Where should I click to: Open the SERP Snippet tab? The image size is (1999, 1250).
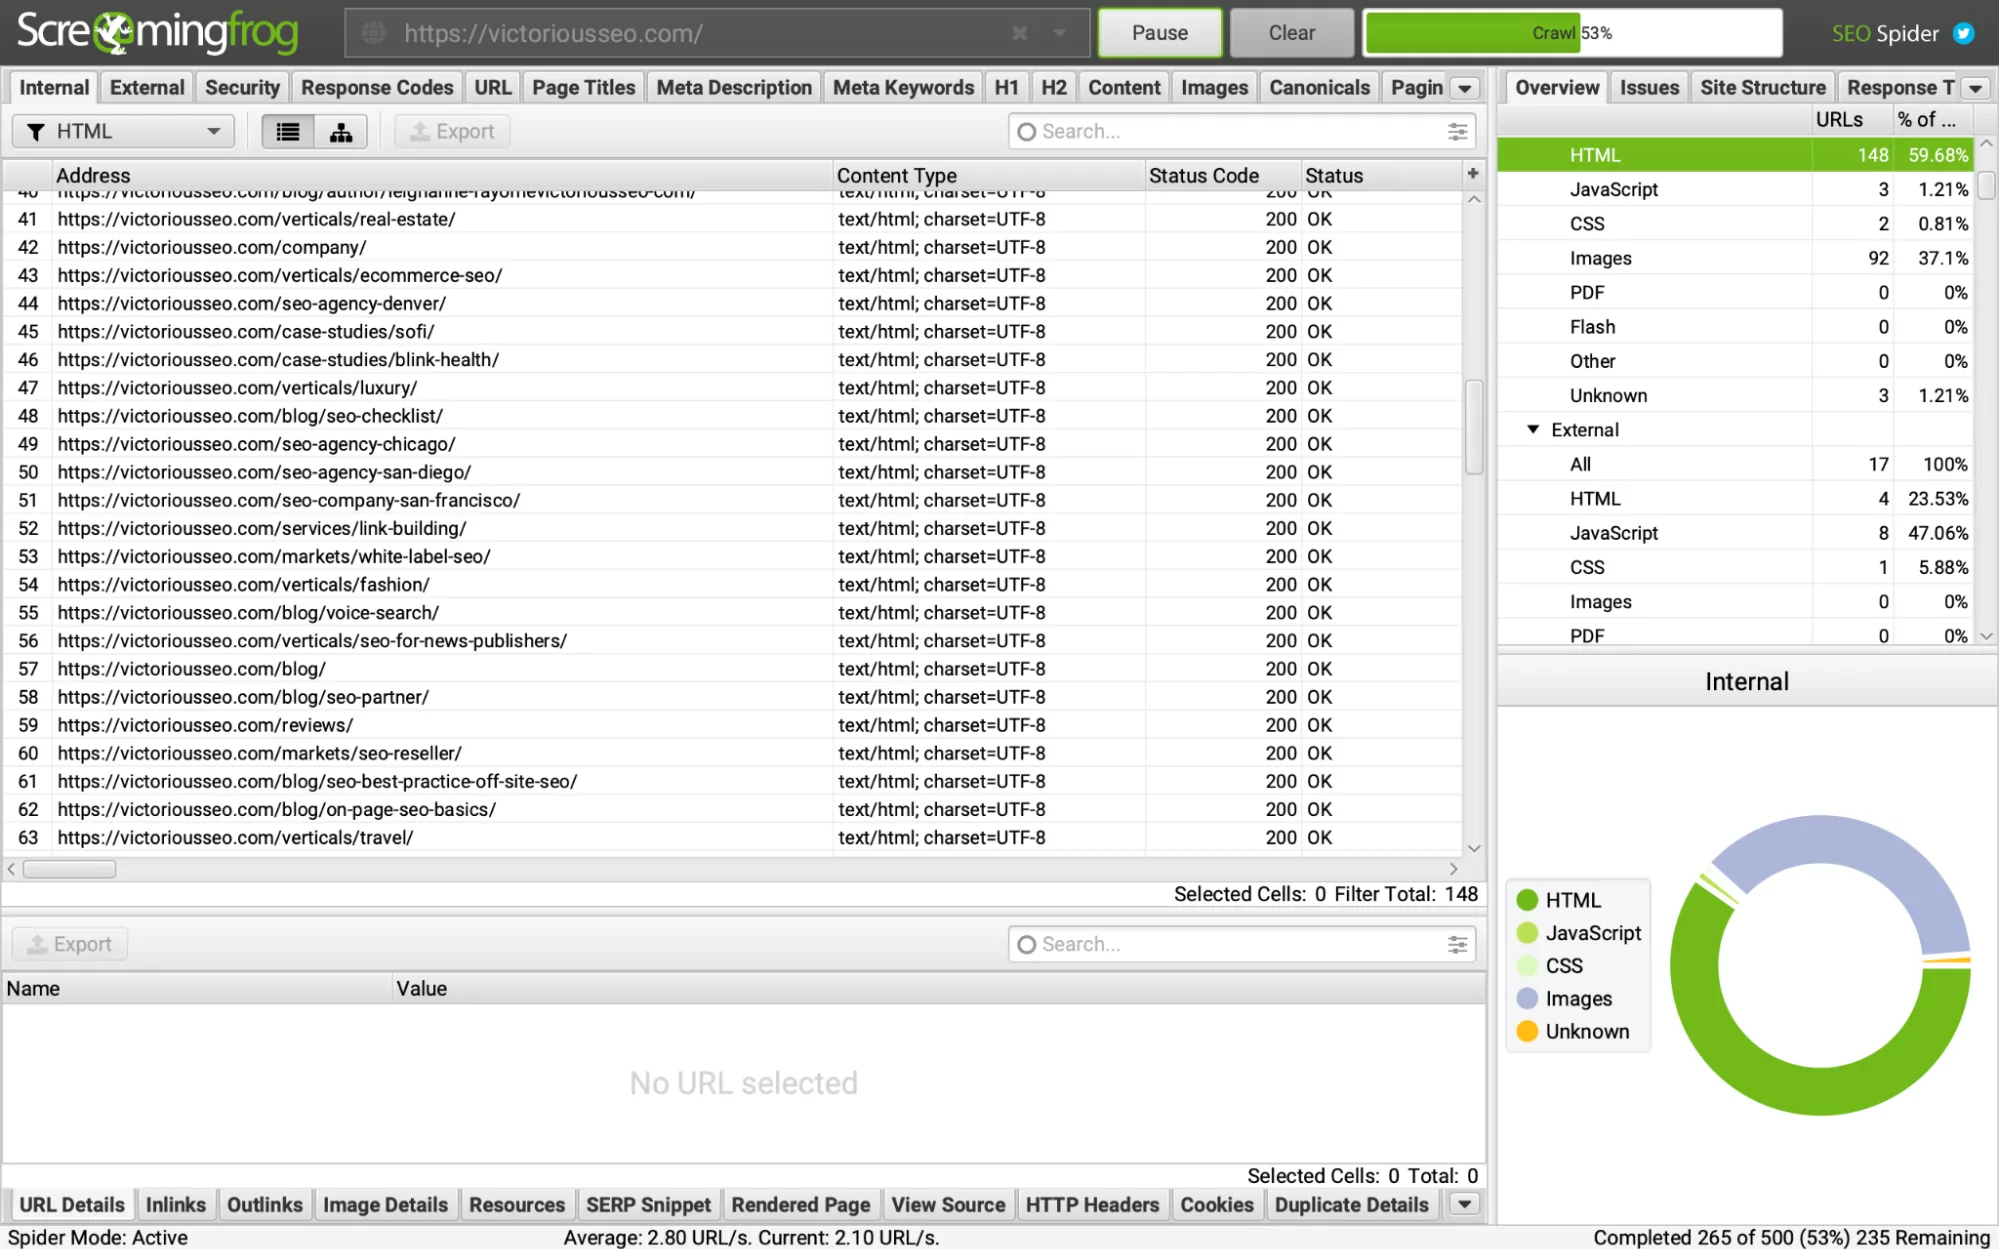[648, 1204]
